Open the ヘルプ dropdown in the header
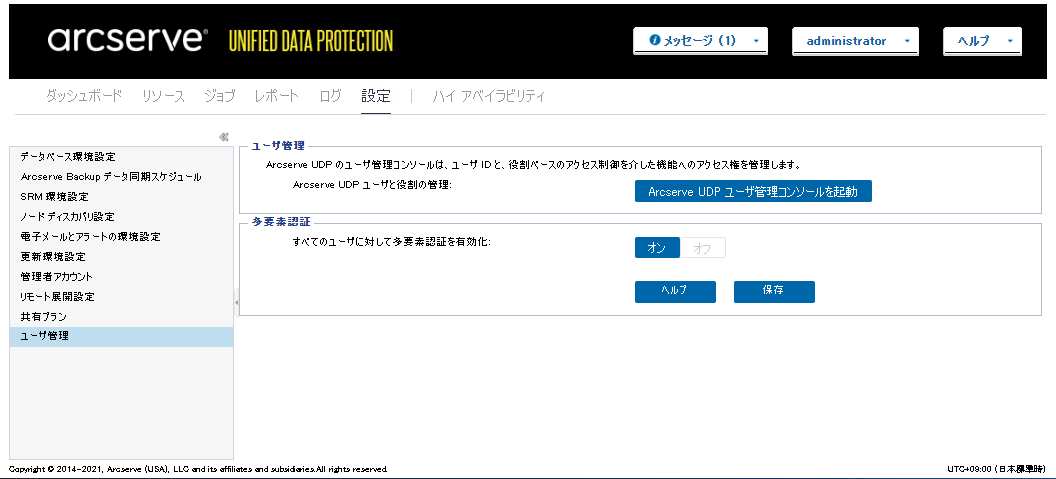 (983, 41)
